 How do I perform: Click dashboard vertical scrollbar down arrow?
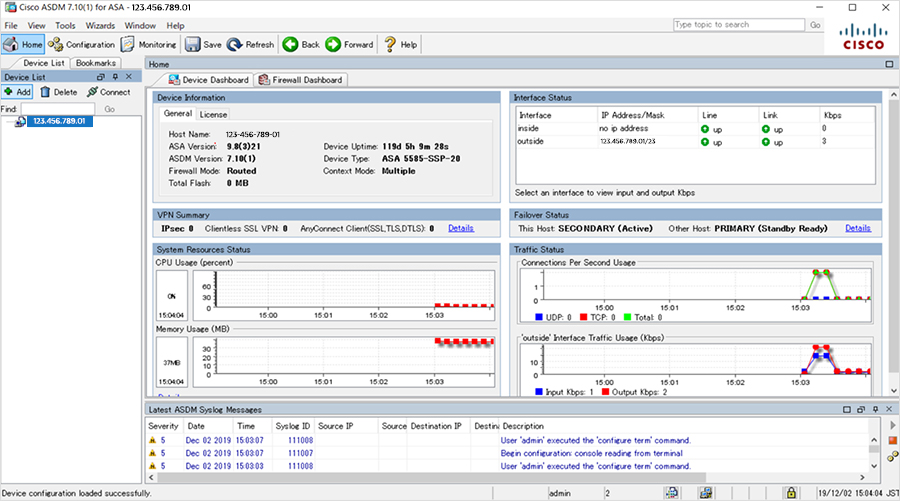pos(893,391)
